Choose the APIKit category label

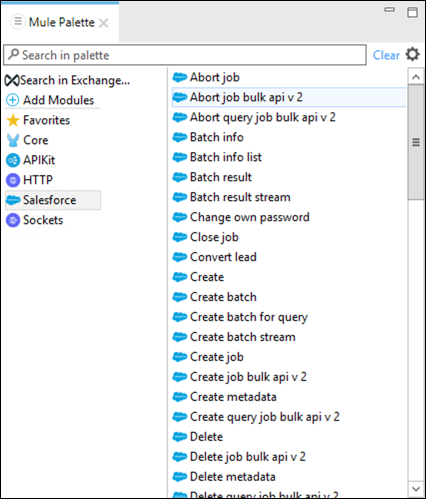39,160
